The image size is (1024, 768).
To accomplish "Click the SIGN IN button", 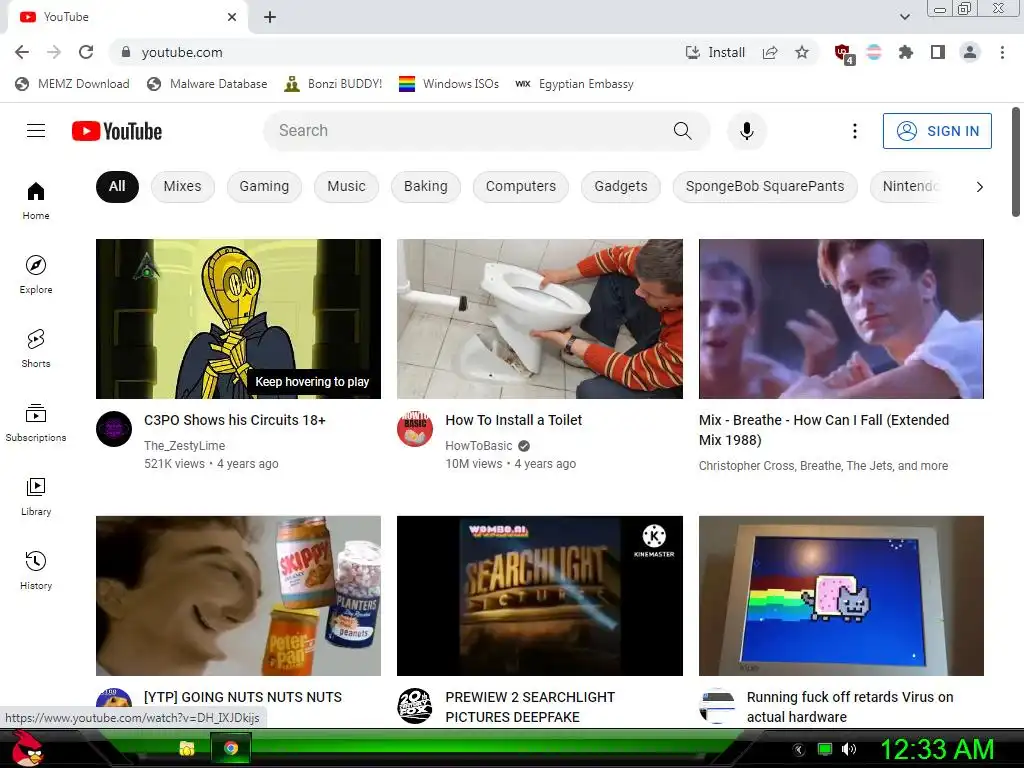I will (x=937, y=131).
